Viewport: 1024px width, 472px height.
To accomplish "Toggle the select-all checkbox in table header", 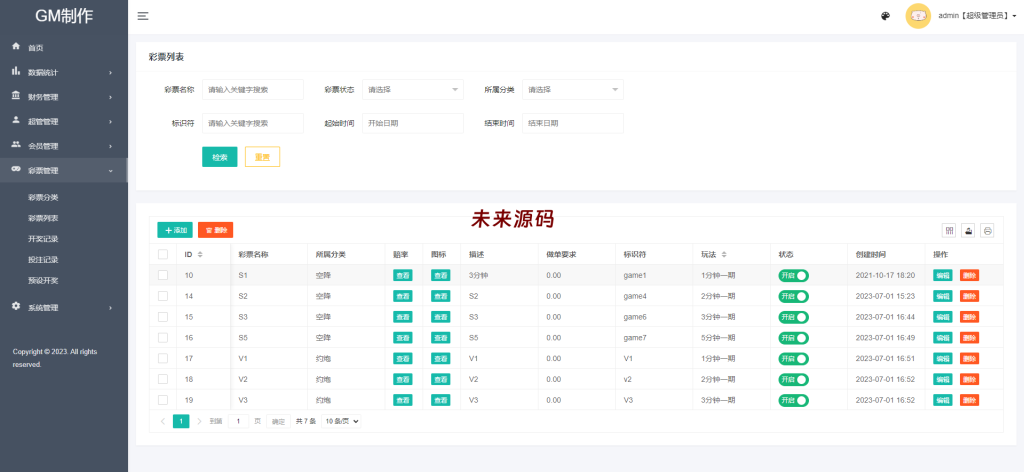I will coord(163,255).
